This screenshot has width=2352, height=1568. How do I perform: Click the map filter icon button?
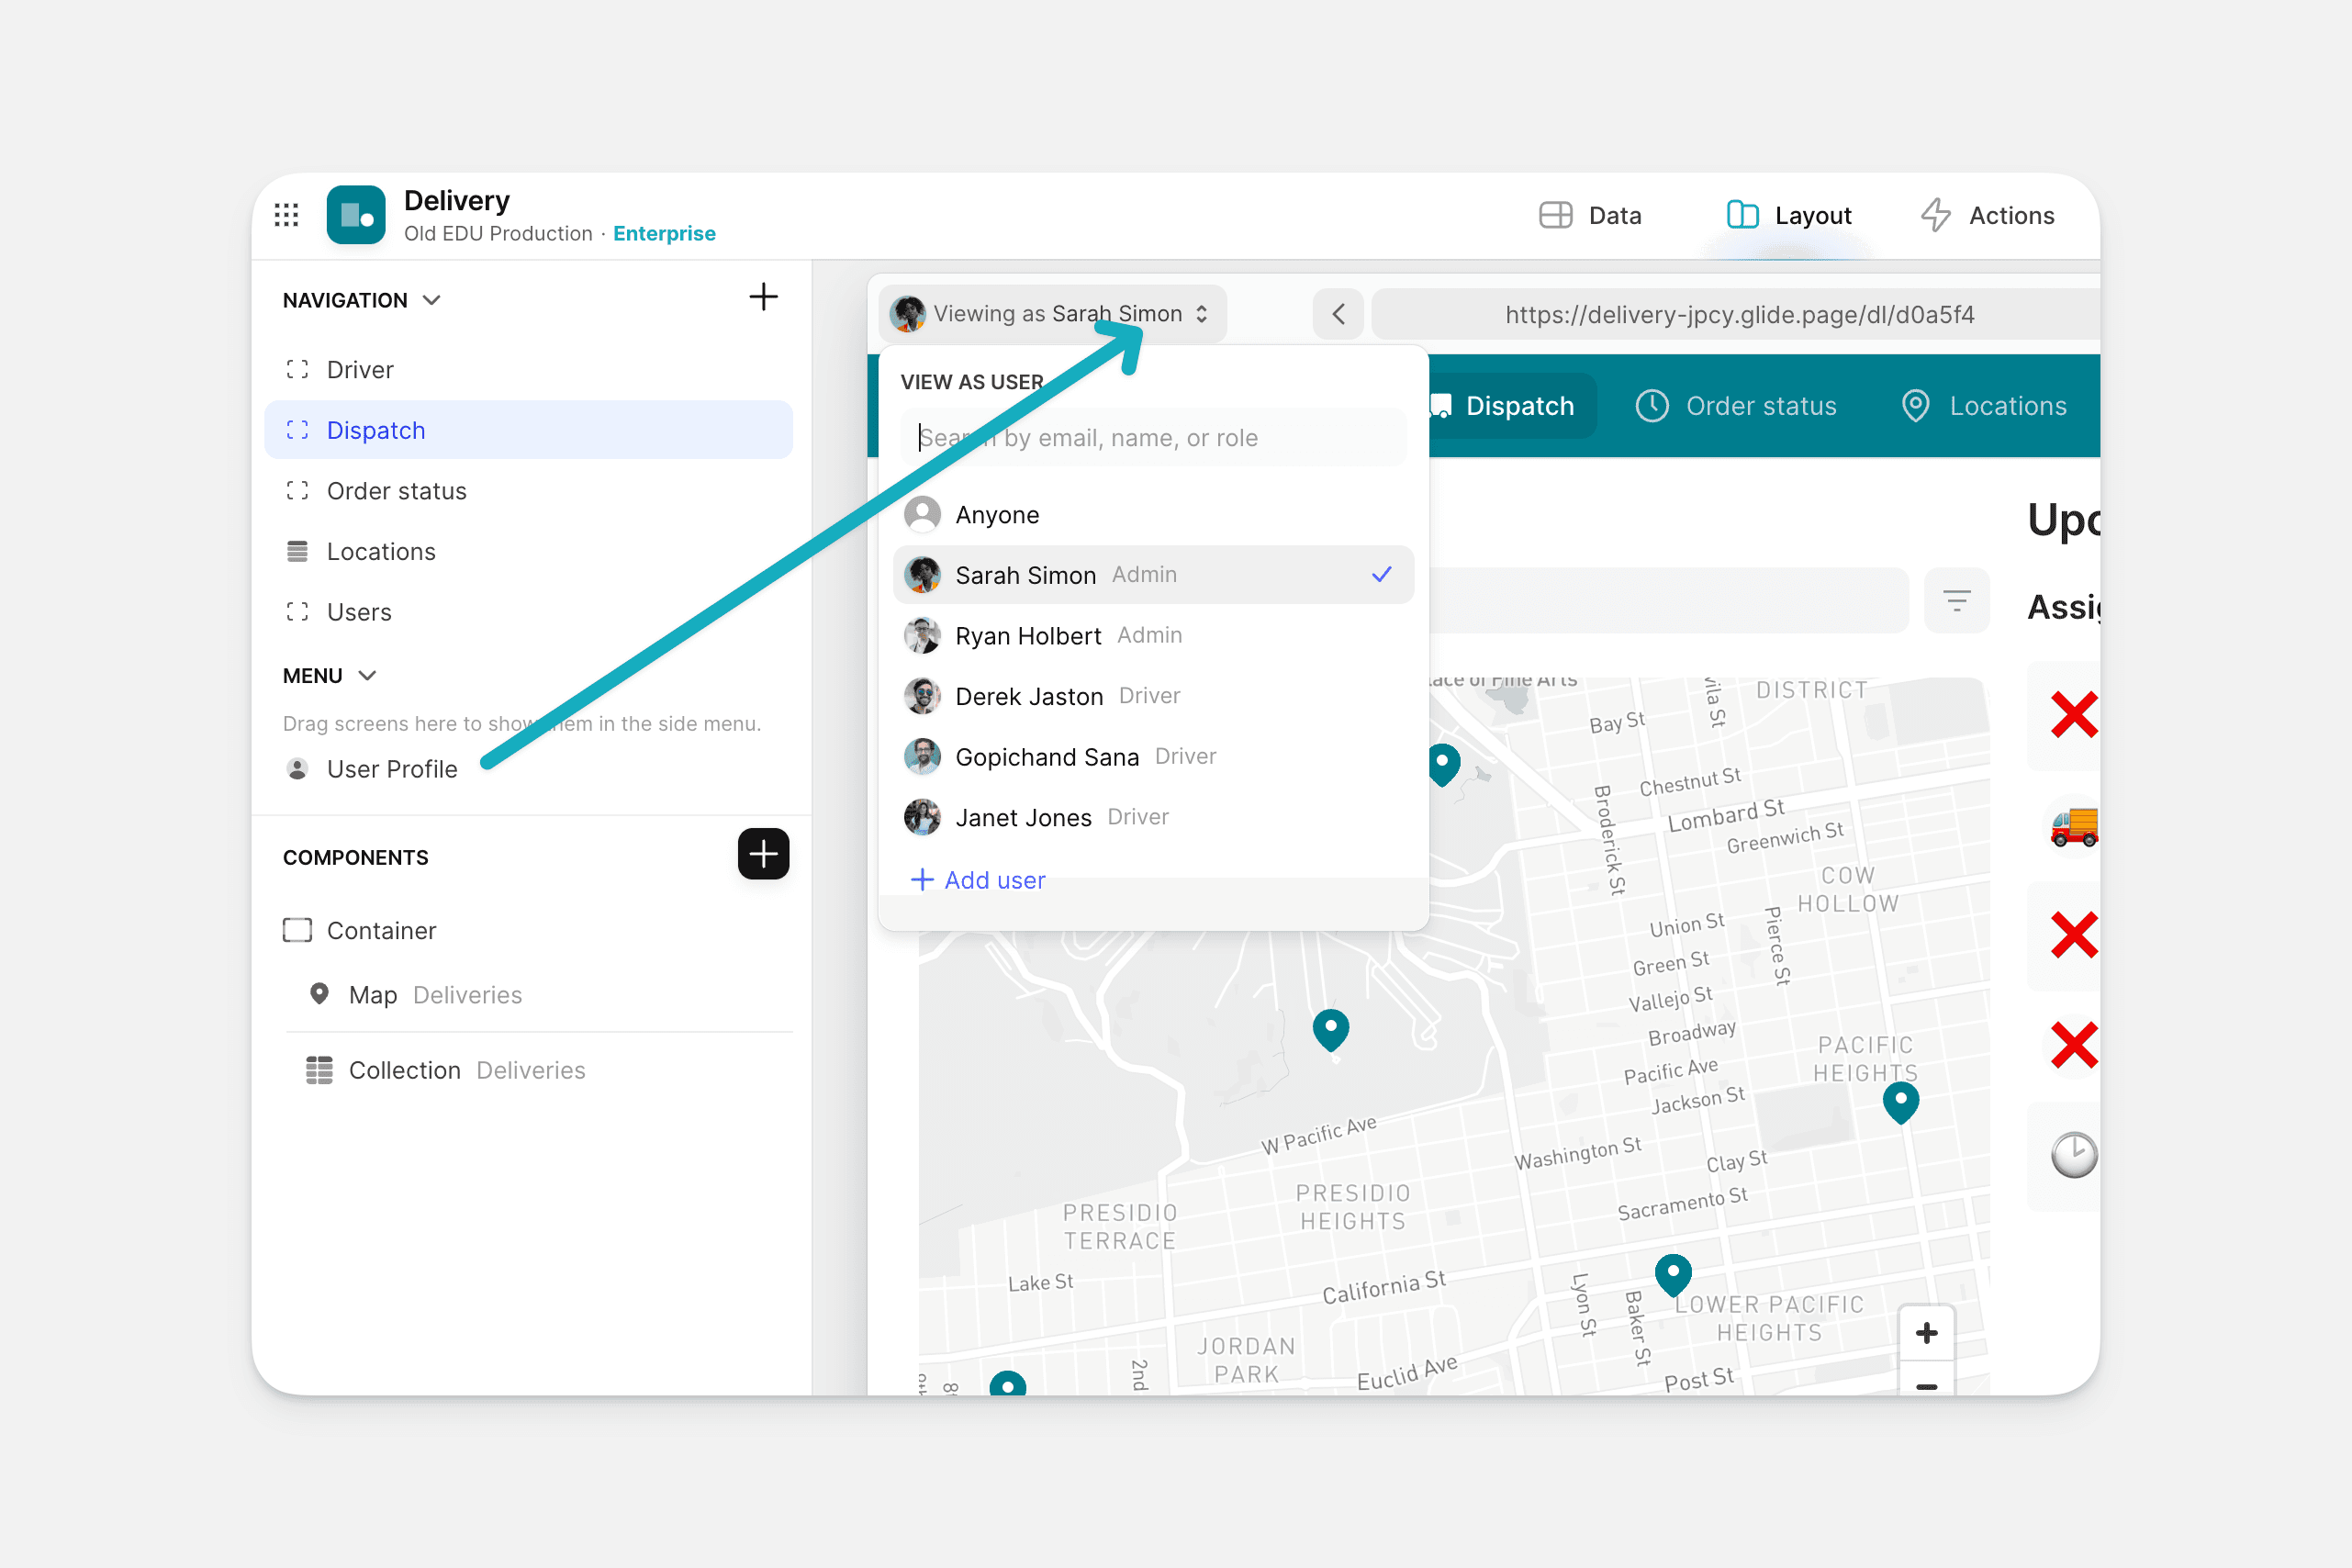1956,601
